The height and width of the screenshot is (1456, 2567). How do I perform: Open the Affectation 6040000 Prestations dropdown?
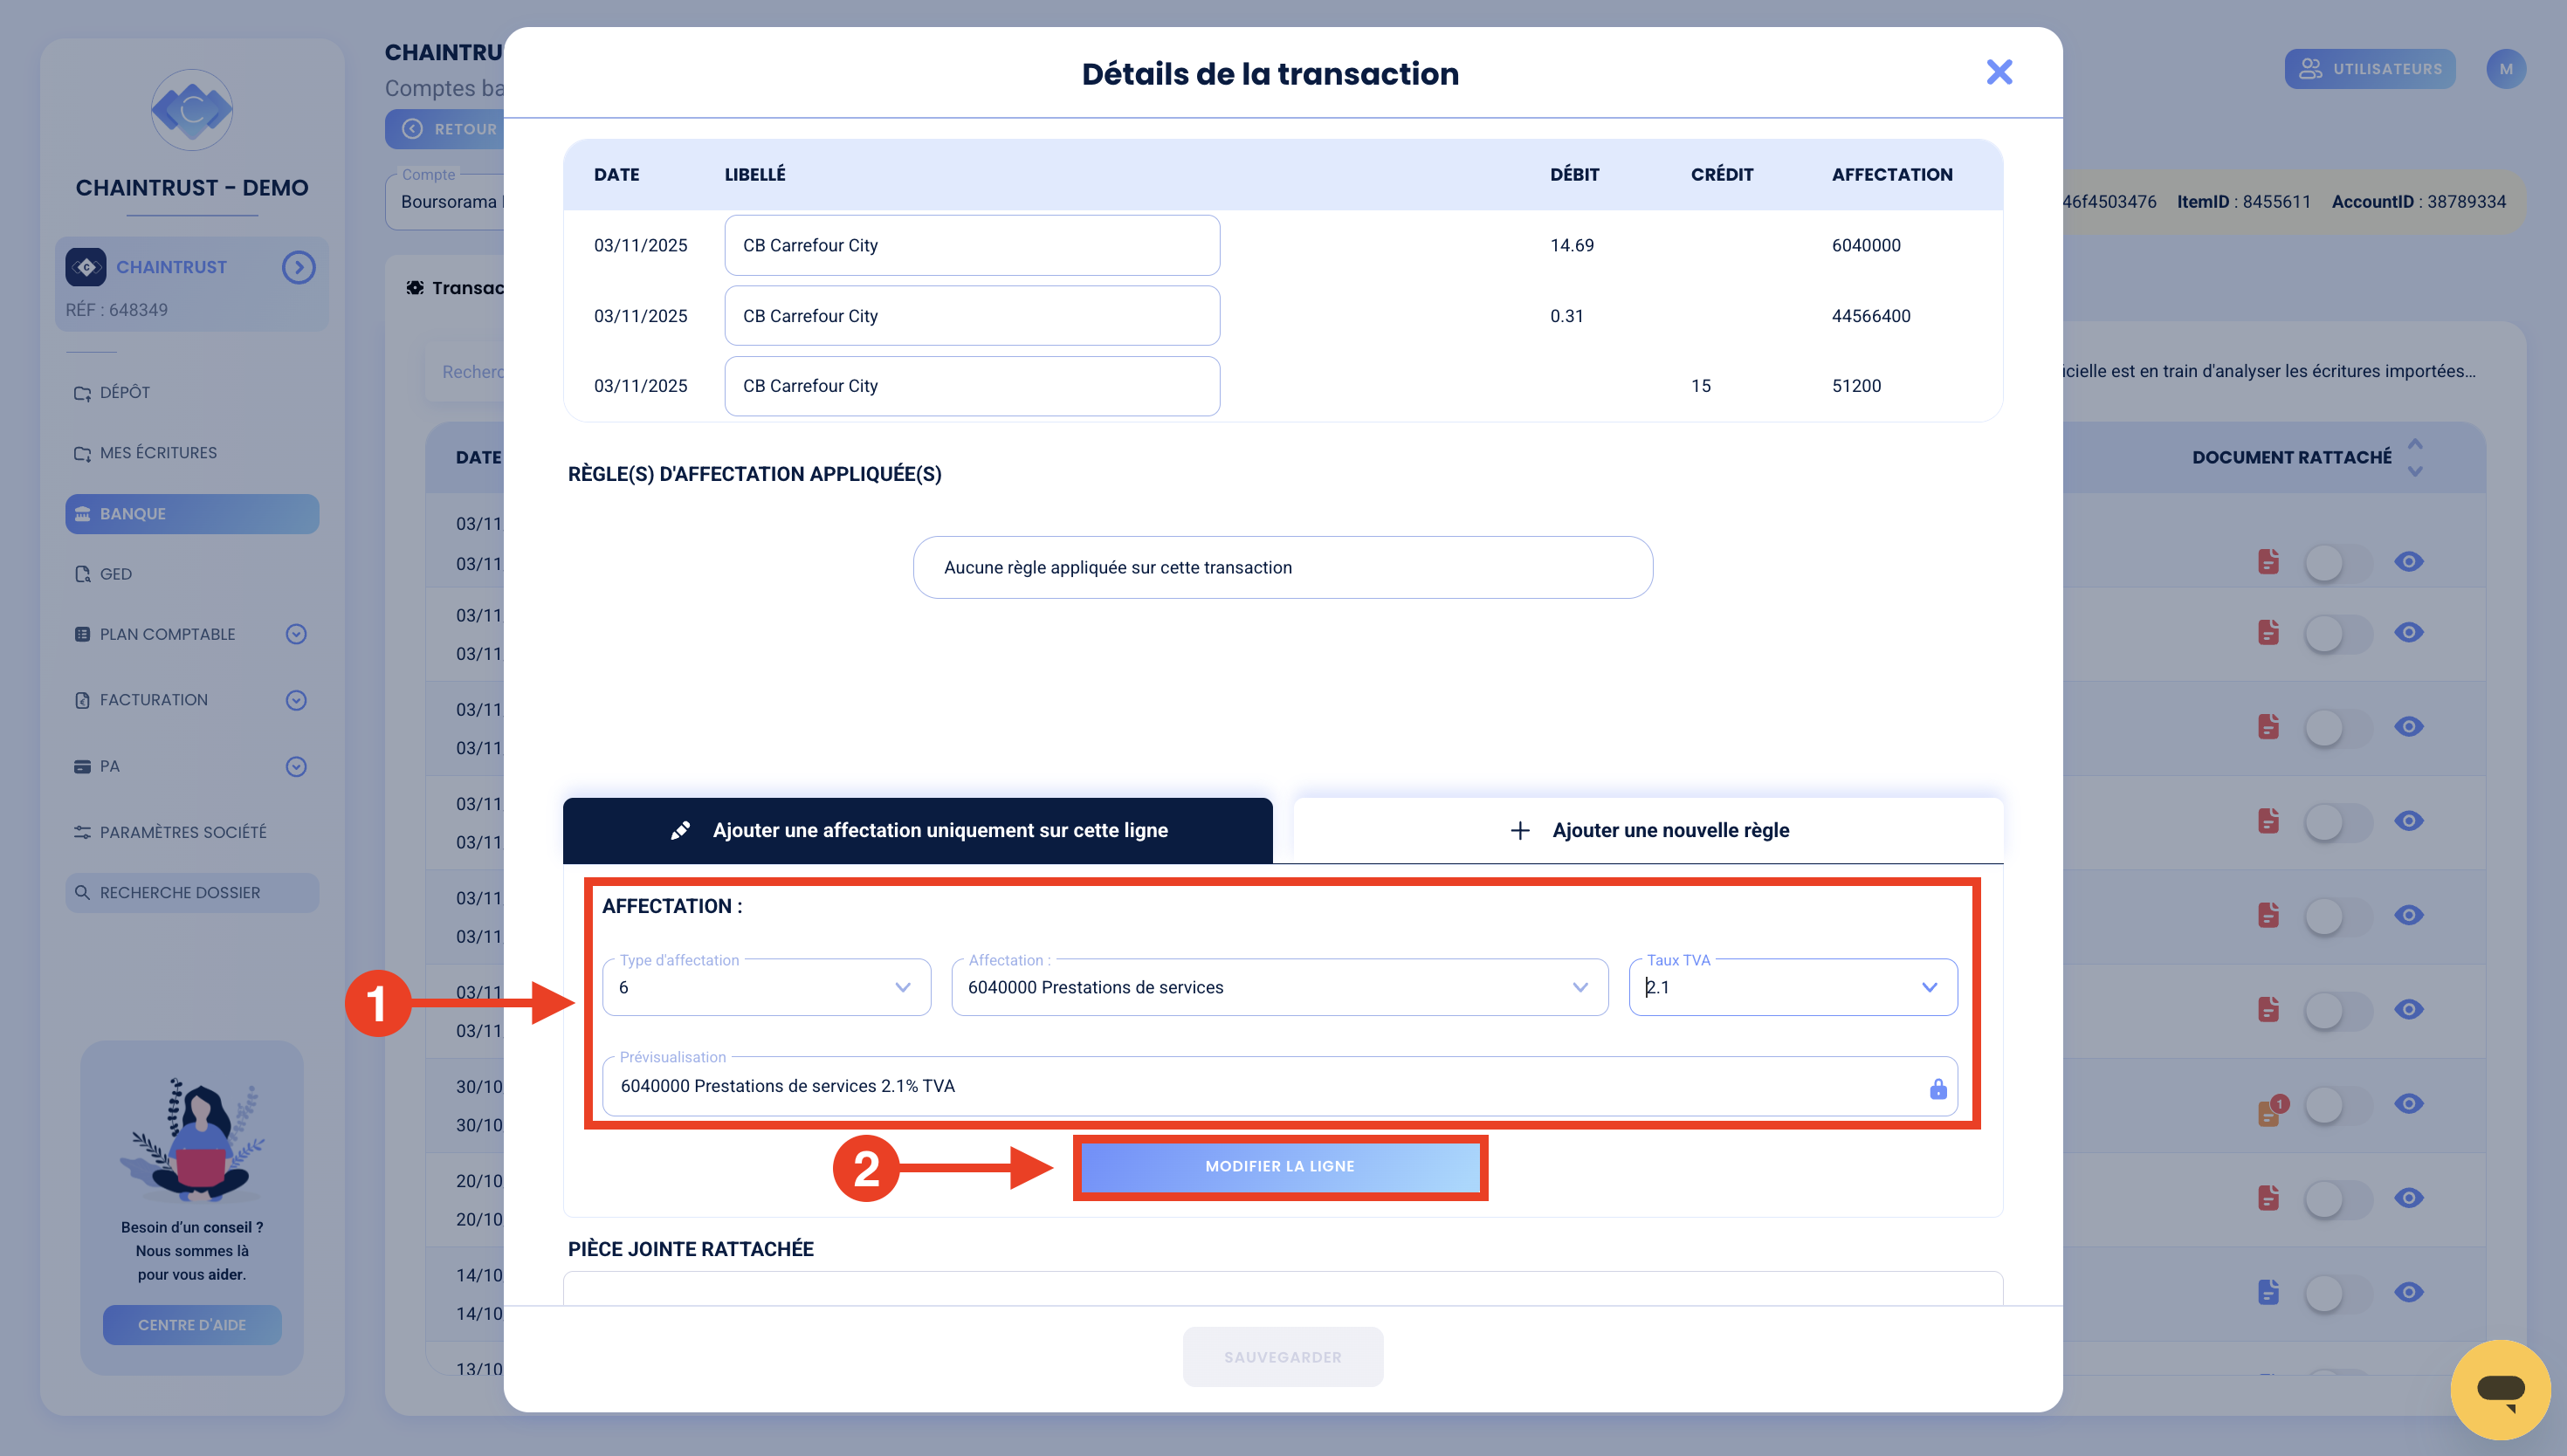(x=1280, y=987)
